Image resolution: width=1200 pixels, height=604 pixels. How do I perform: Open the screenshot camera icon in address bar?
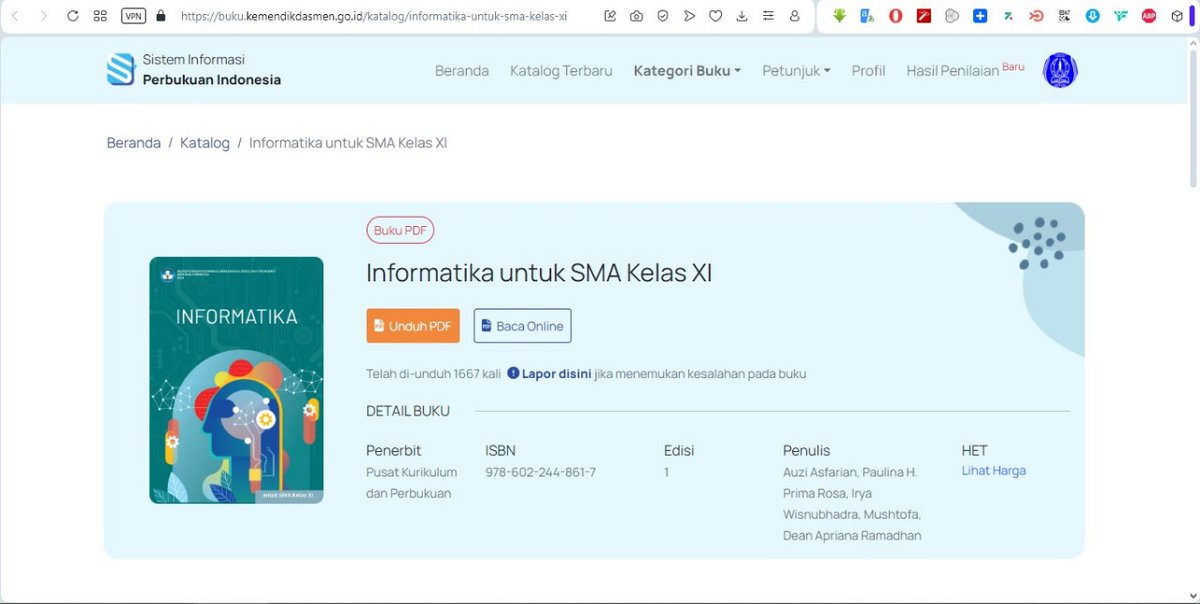pyautogui.click(x=636, y=15)
